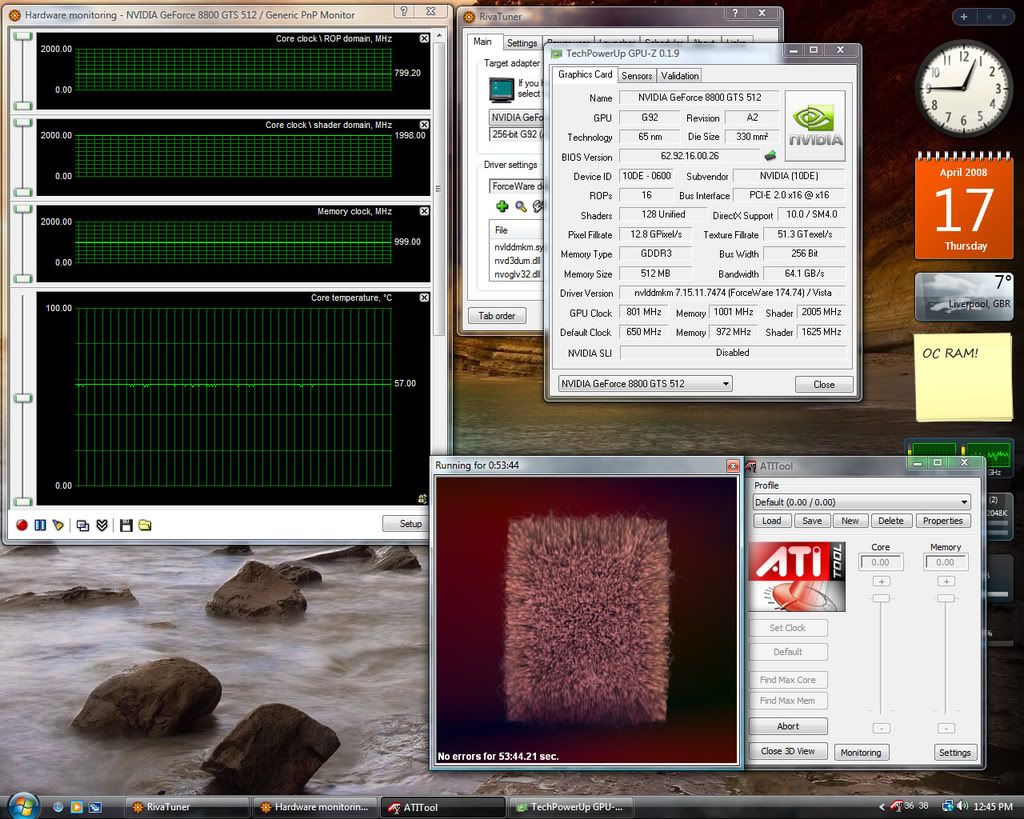
Task: Click the BIOS save chip icon in GPU-Z
Action: (x=770, y=155)
